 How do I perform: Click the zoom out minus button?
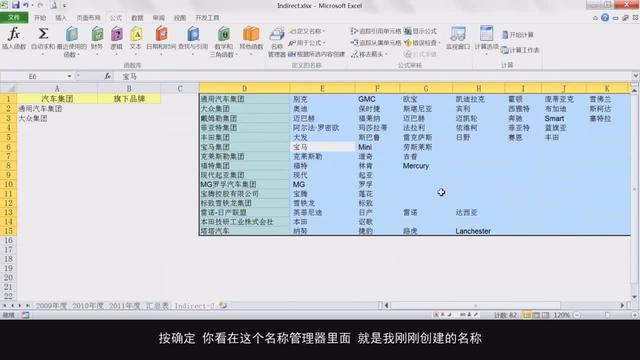(x=577, y=315)
